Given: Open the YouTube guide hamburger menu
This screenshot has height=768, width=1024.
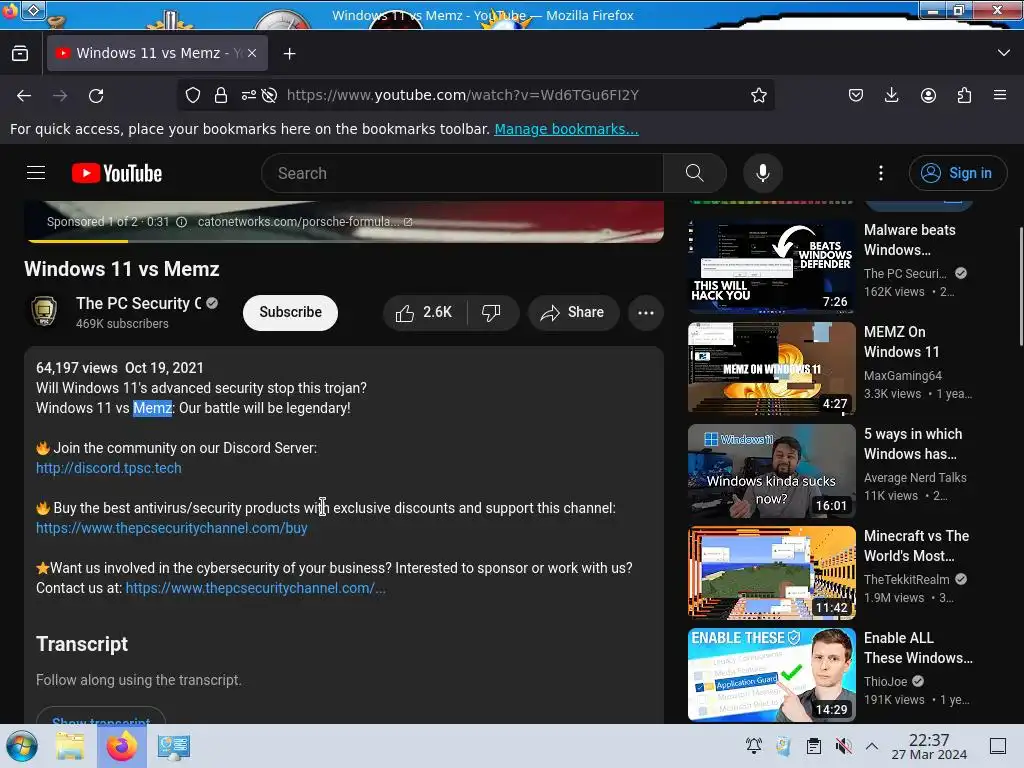Looking at the screenshot, I should pyautogui.click(x=36, y=173).
